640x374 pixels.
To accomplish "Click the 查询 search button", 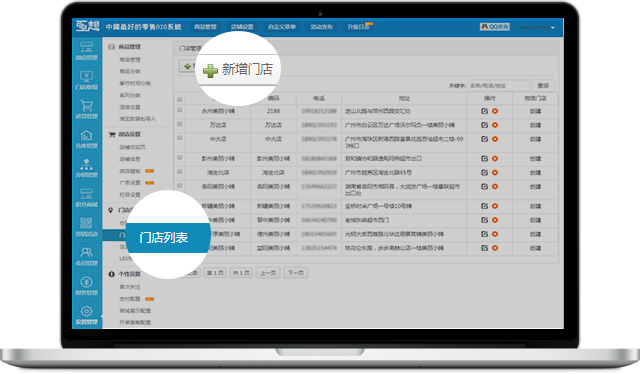I will (543, 85).
